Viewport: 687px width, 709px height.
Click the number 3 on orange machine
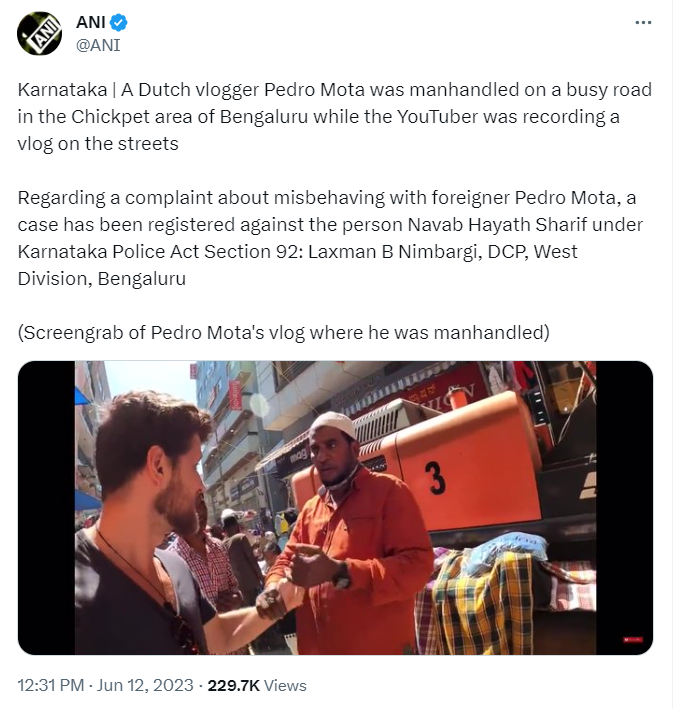point(436,477)
